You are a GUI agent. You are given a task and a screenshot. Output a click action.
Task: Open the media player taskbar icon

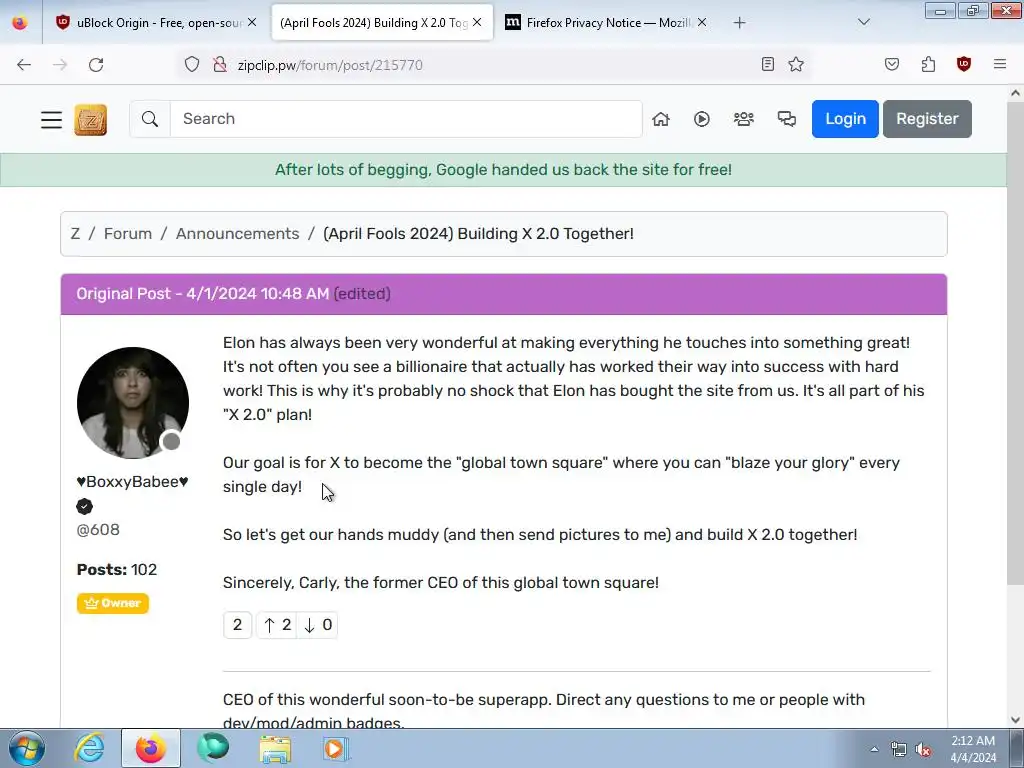(336, 748)
